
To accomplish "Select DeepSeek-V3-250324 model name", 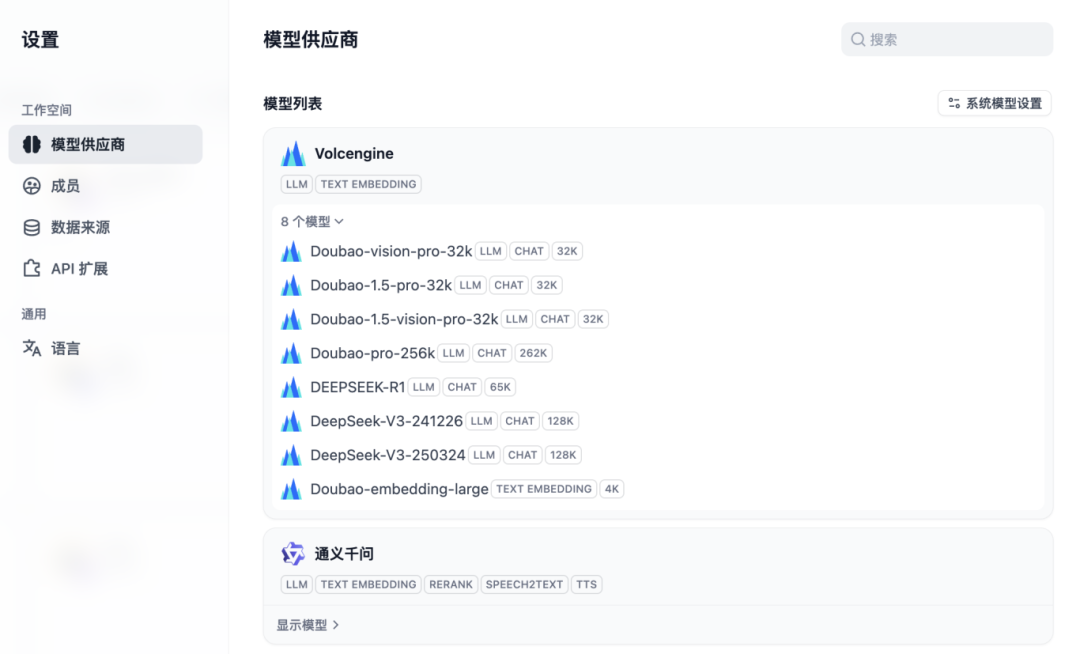I will [x=388, y=455].
